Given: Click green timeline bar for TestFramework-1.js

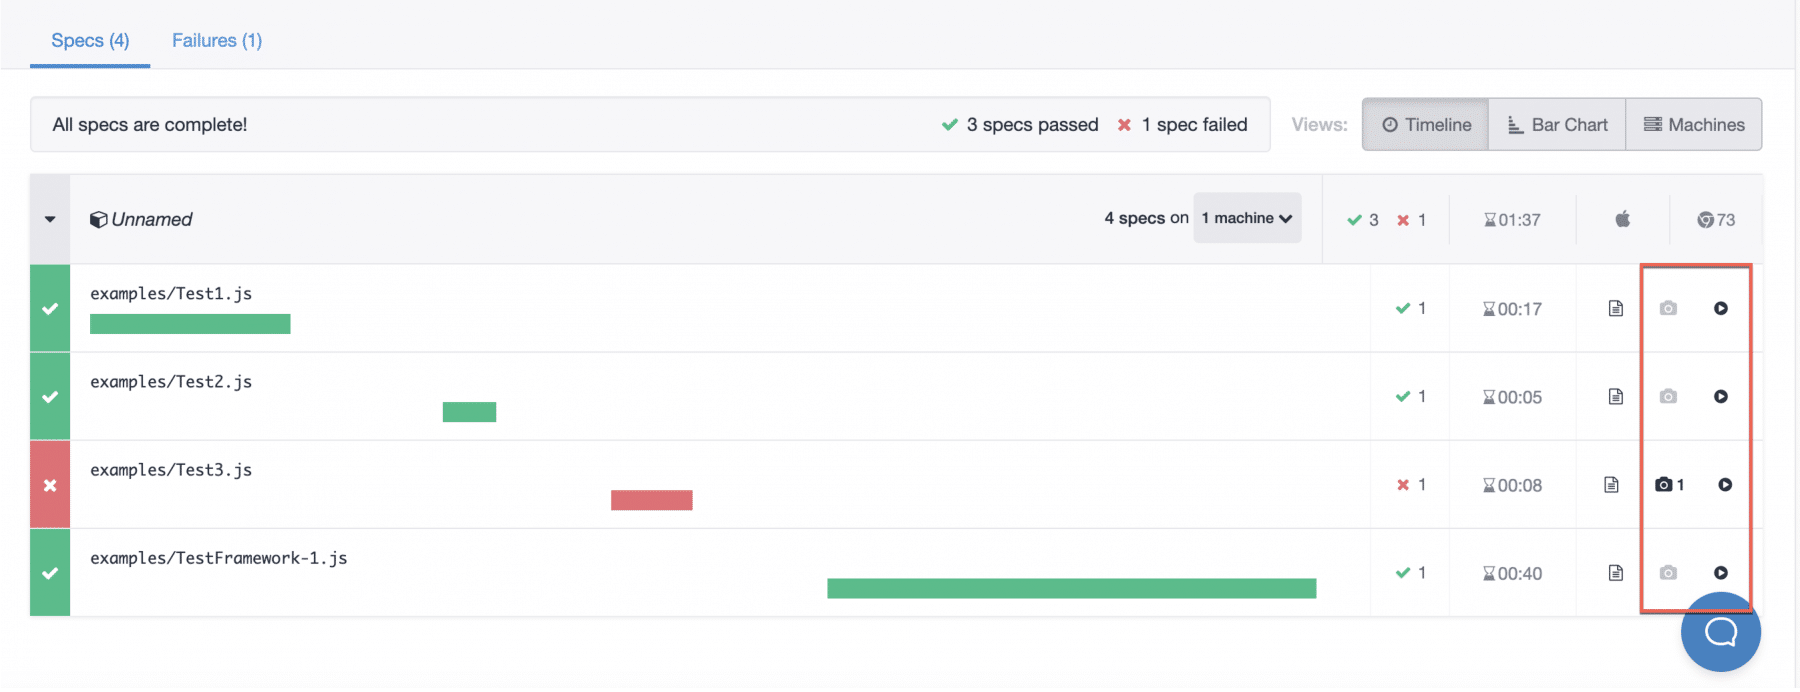Looking at the screenshot, I should [1071, 588].
